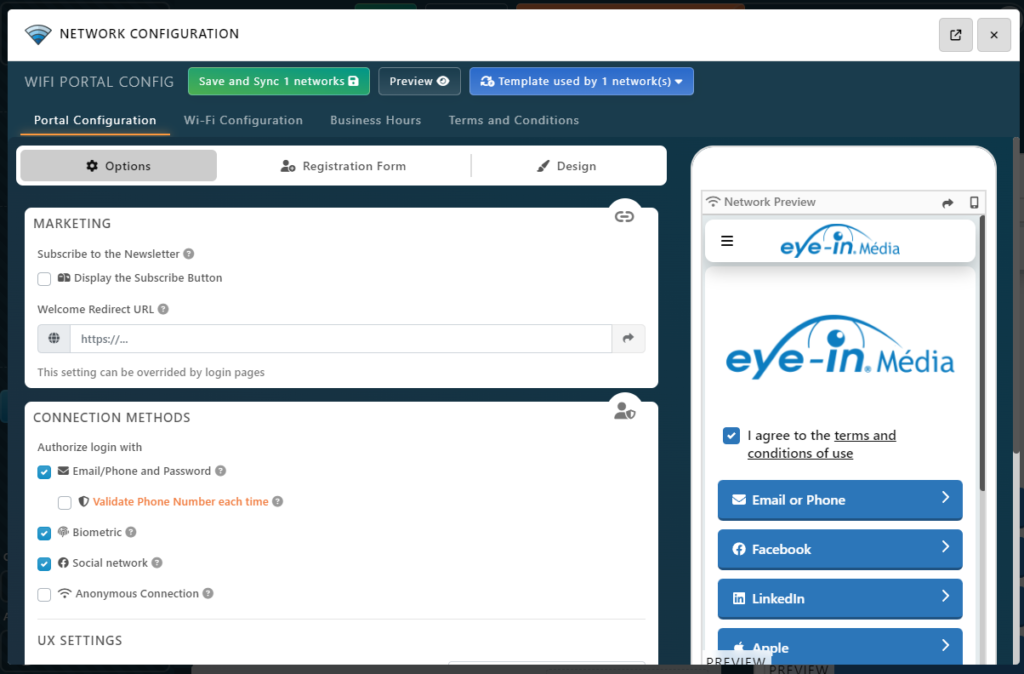
Task: Toggle the agree to terms checkbox in preview
Action: [x=731, y=436]
